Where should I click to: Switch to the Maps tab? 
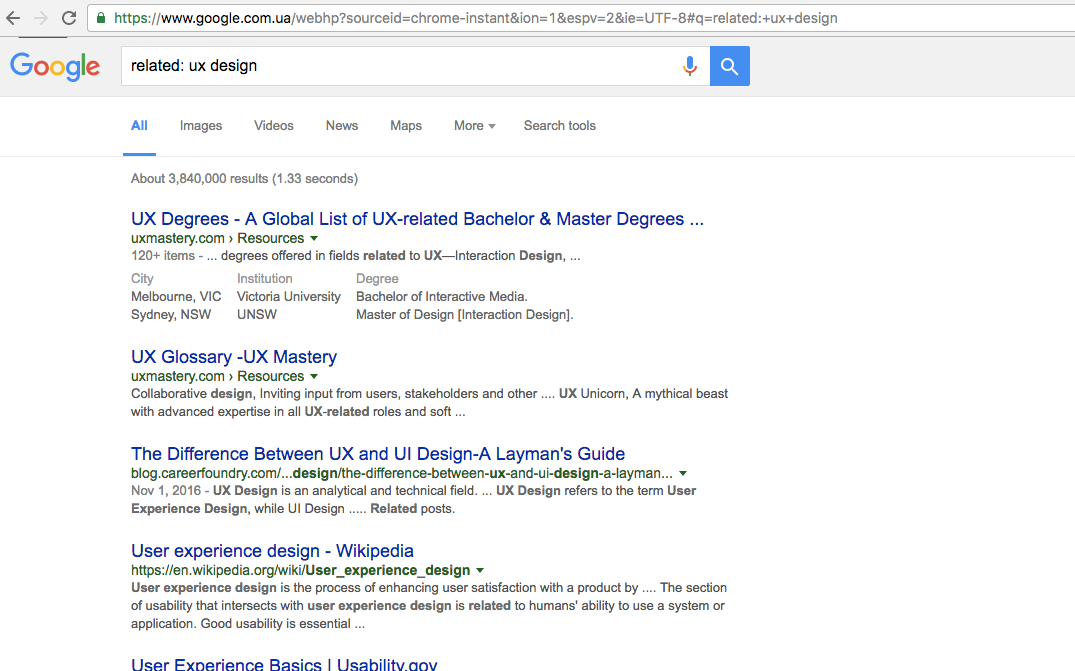[x=406, y=125]
